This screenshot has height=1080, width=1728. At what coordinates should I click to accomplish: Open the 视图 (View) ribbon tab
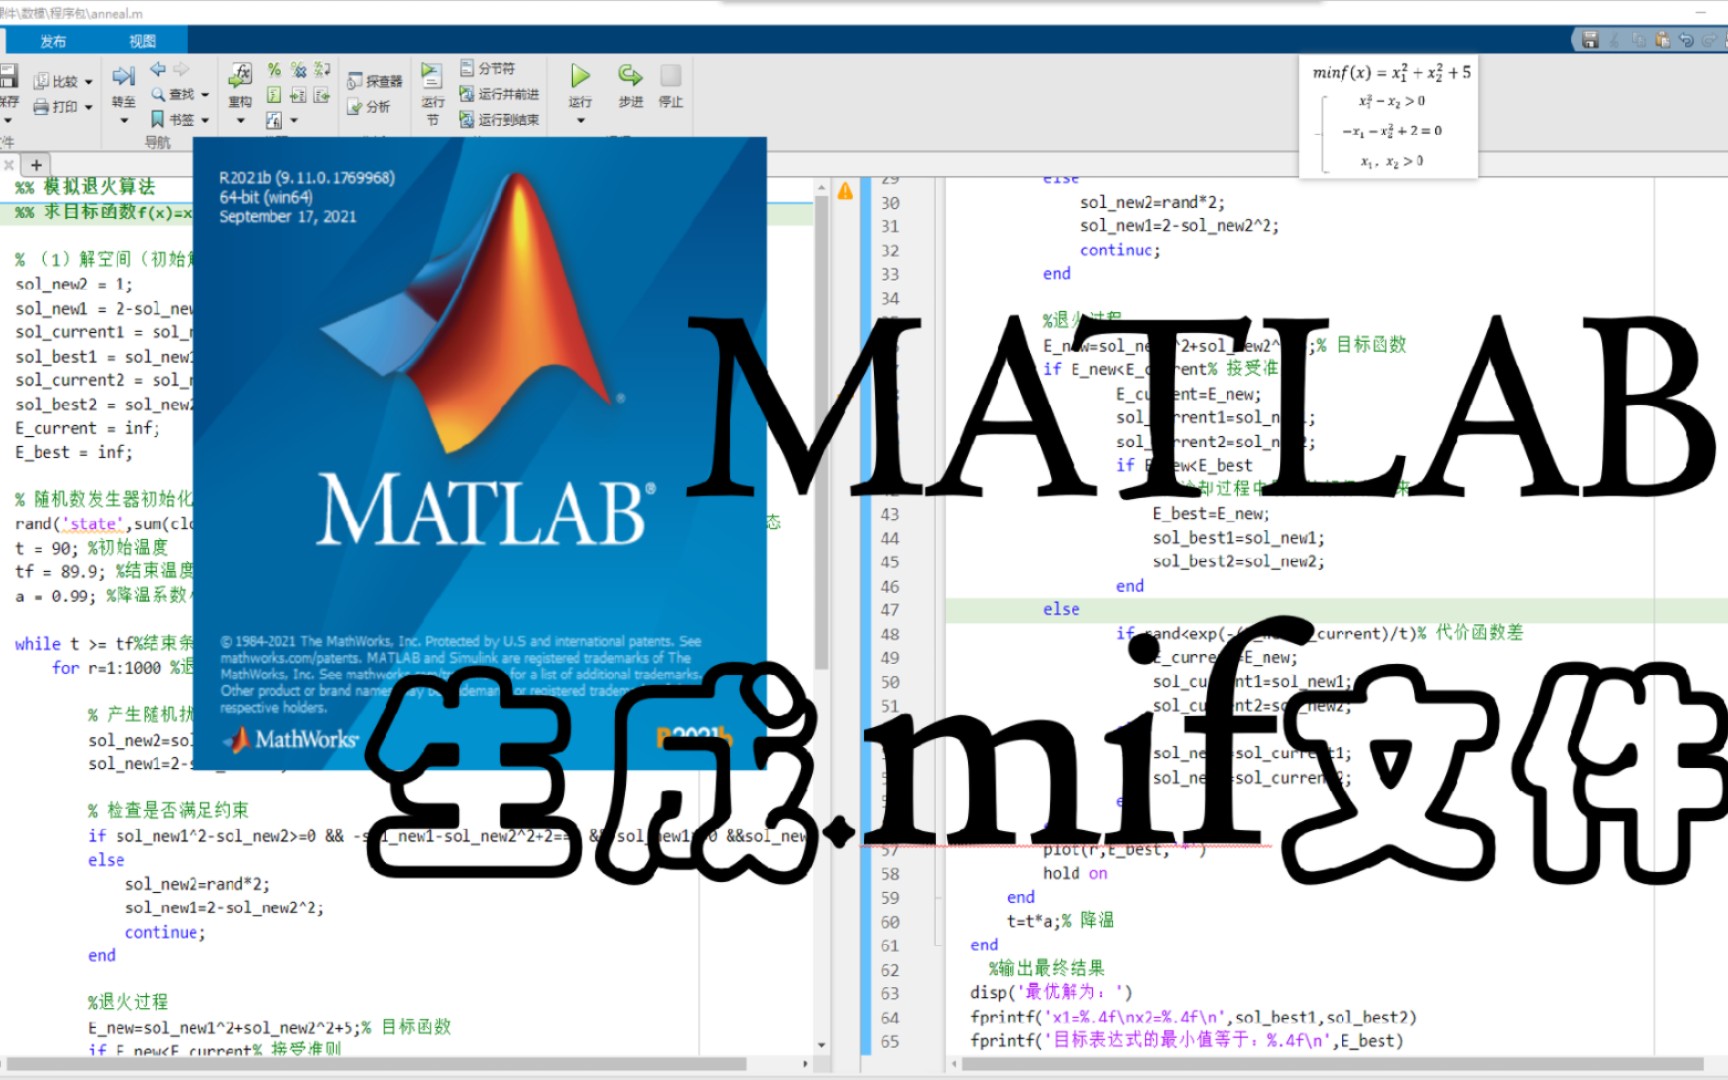pos(142,41)
